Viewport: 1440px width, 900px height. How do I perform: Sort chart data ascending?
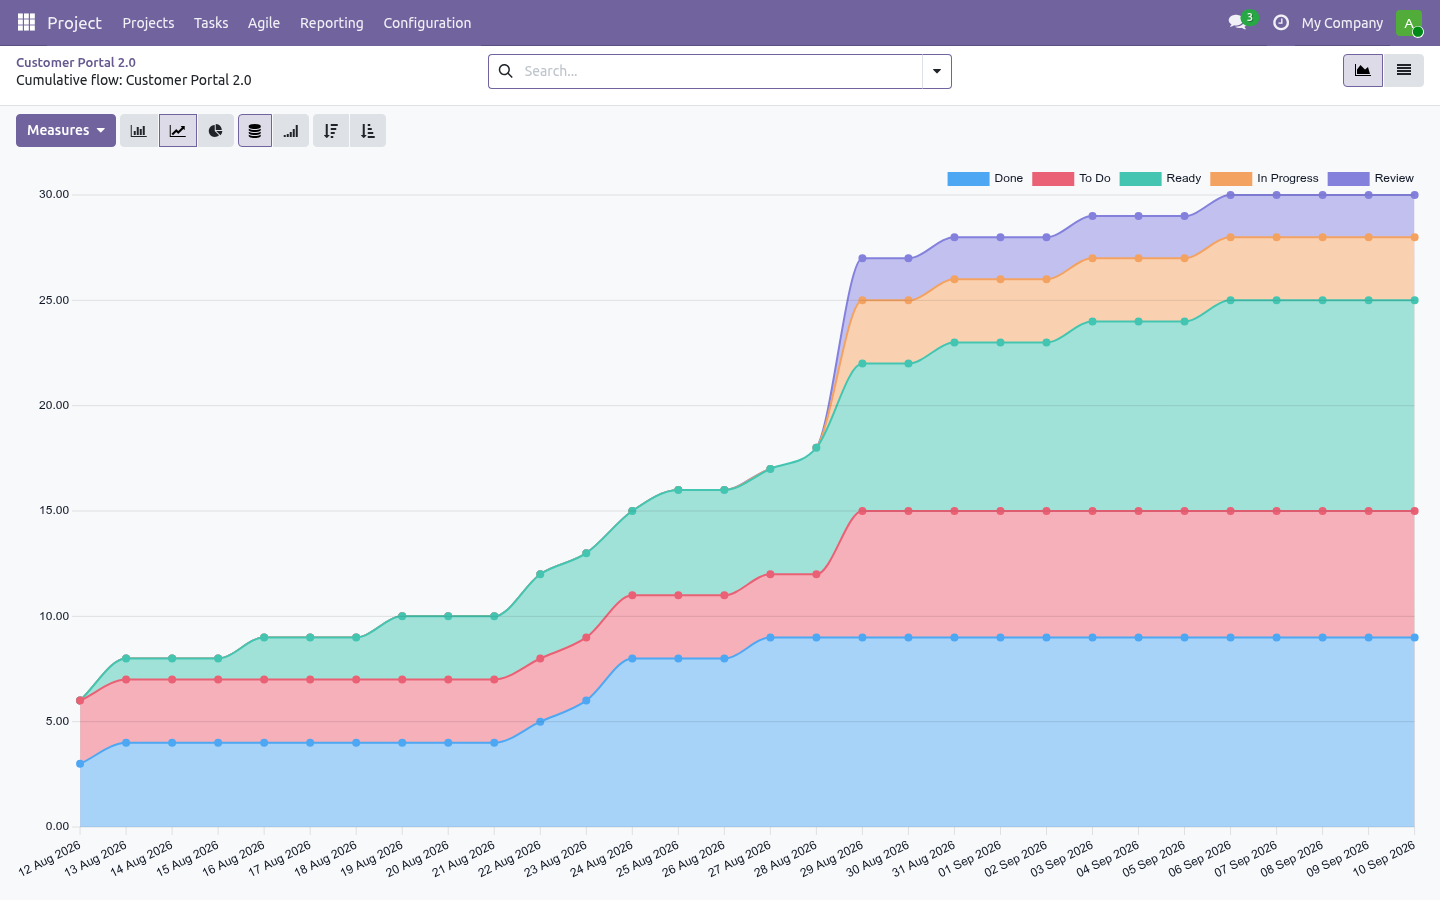[368, 131]
